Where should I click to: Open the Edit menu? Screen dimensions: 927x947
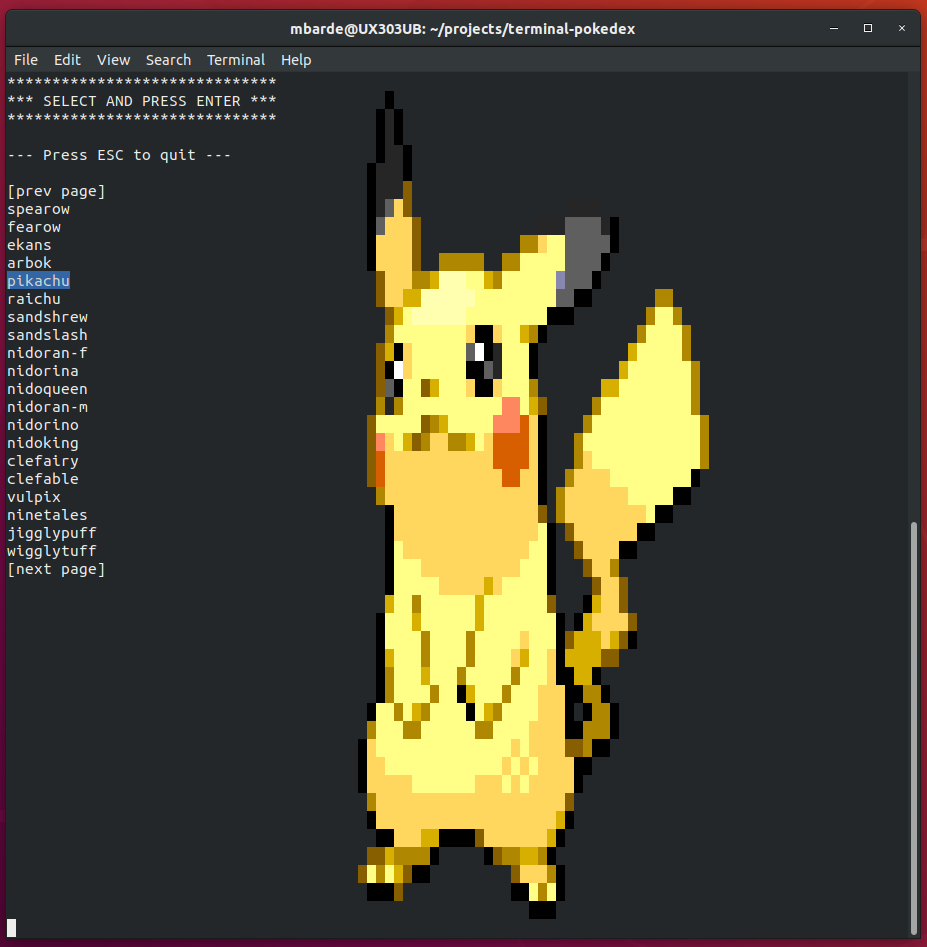pyautogui.click(x=67, y=60)
